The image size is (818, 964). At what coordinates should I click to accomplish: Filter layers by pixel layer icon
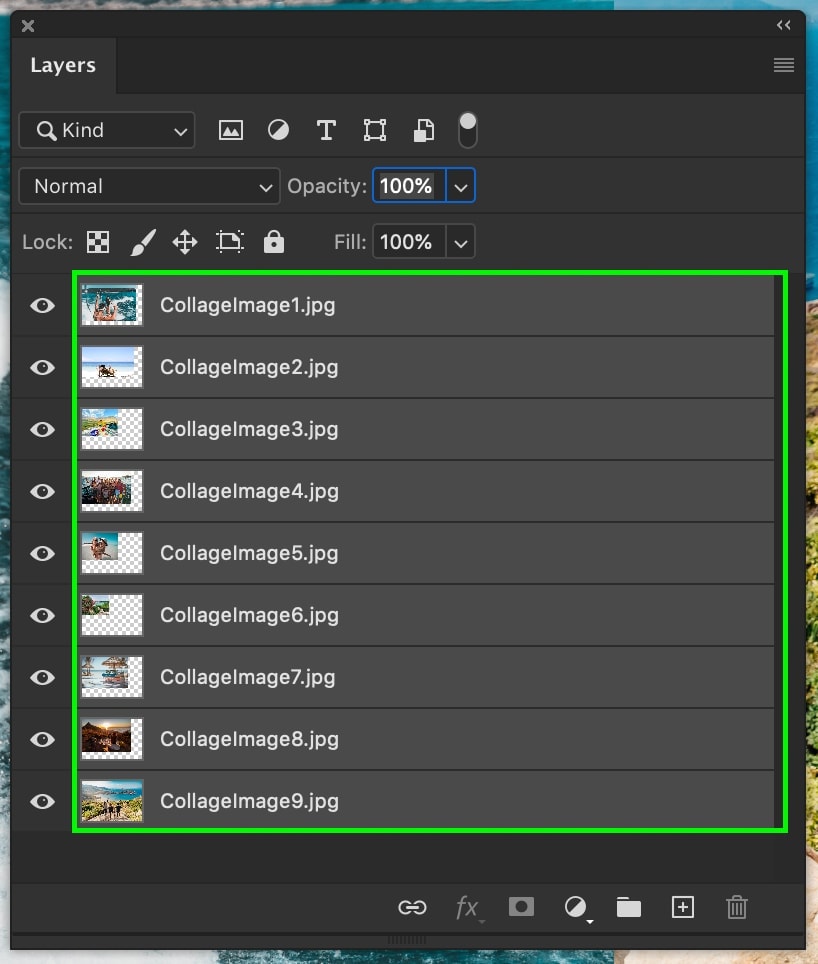[x=230, y=130]
